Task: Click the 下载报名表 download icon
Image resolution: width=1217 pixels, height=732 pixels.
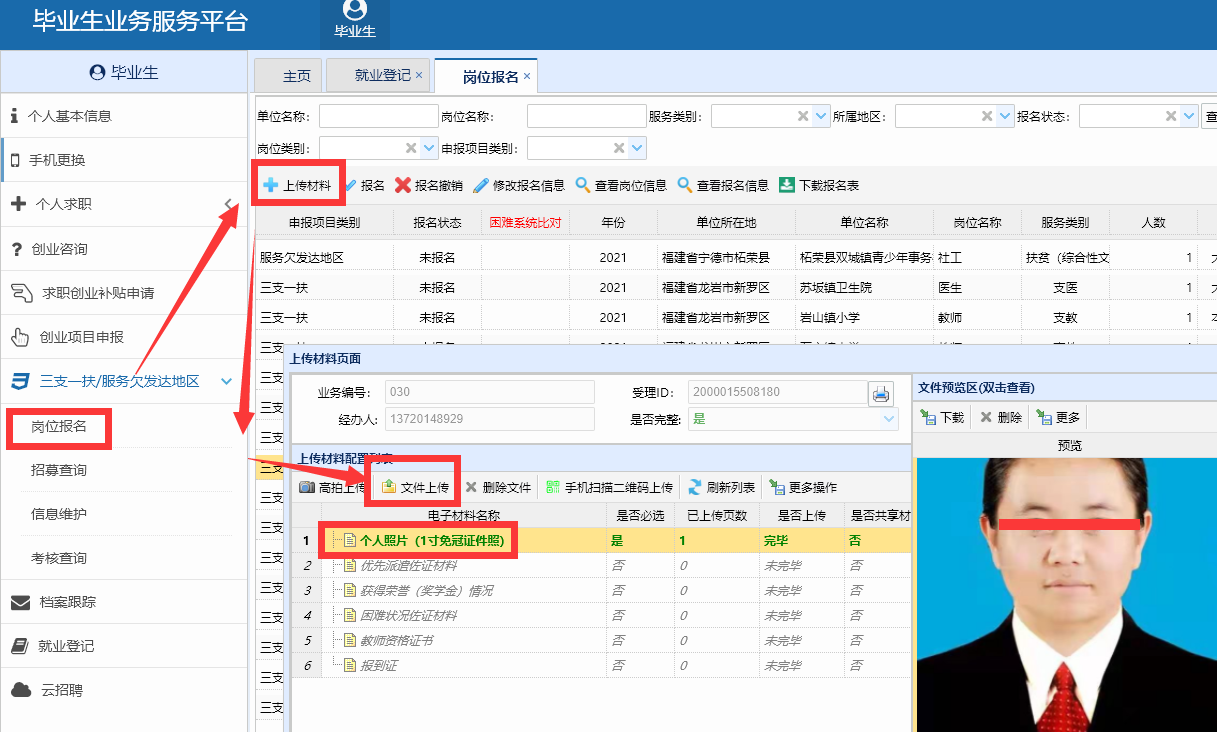Action: pos(787,185)
